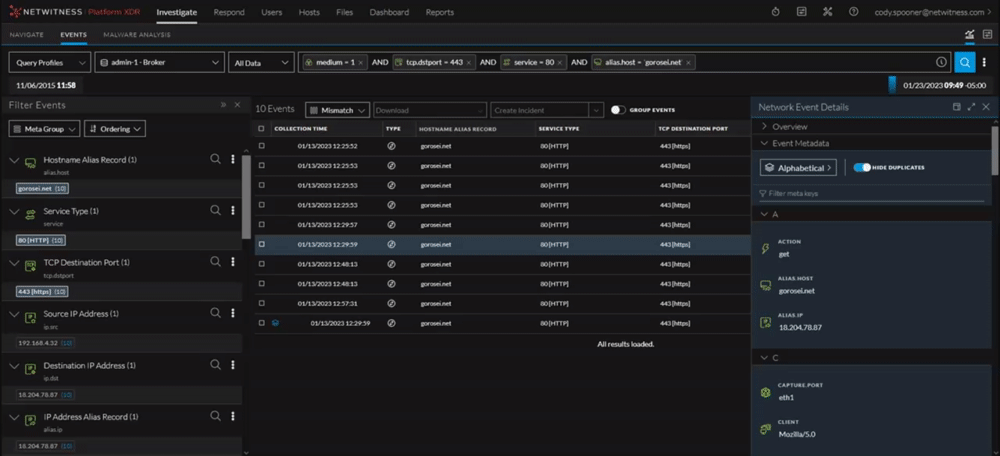This screenshot has width=1000, height=456.
Task: Open options menu for IP Address Alias Record
Action: click(233, 416)
